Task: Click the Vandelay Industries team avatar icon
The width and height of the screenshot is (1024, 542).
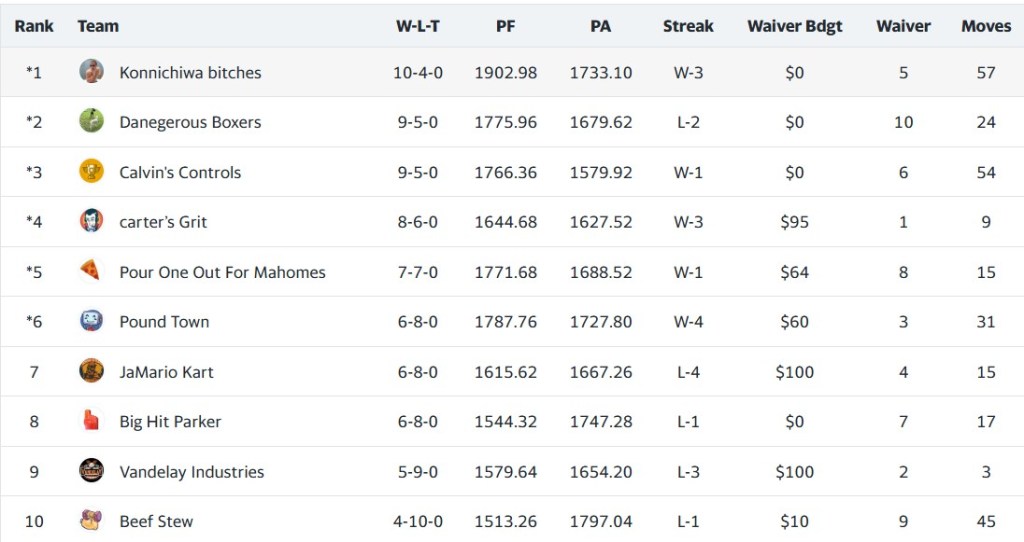Action: (91, 471)
